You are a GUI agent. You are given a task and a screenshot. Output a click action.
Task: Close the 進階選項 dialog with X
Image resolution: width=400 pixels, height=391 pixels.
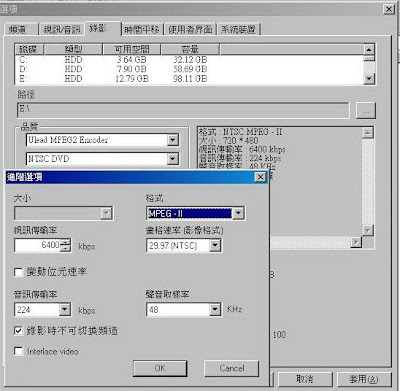(x=260, y=177)
